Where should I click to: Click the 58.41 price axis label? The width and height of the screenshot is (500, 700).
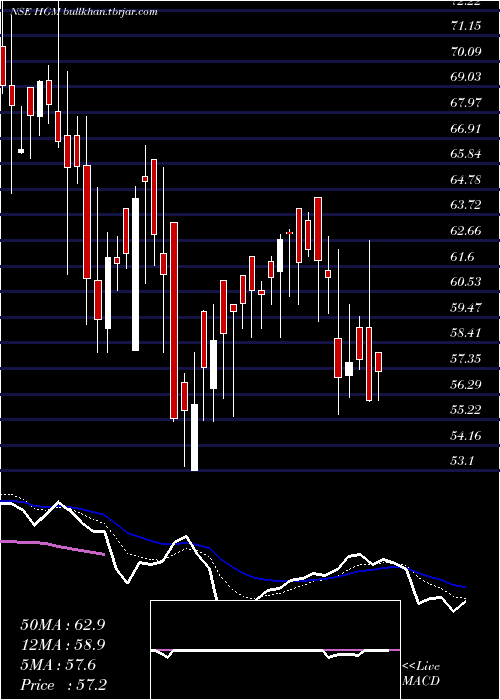coord(466,333)
